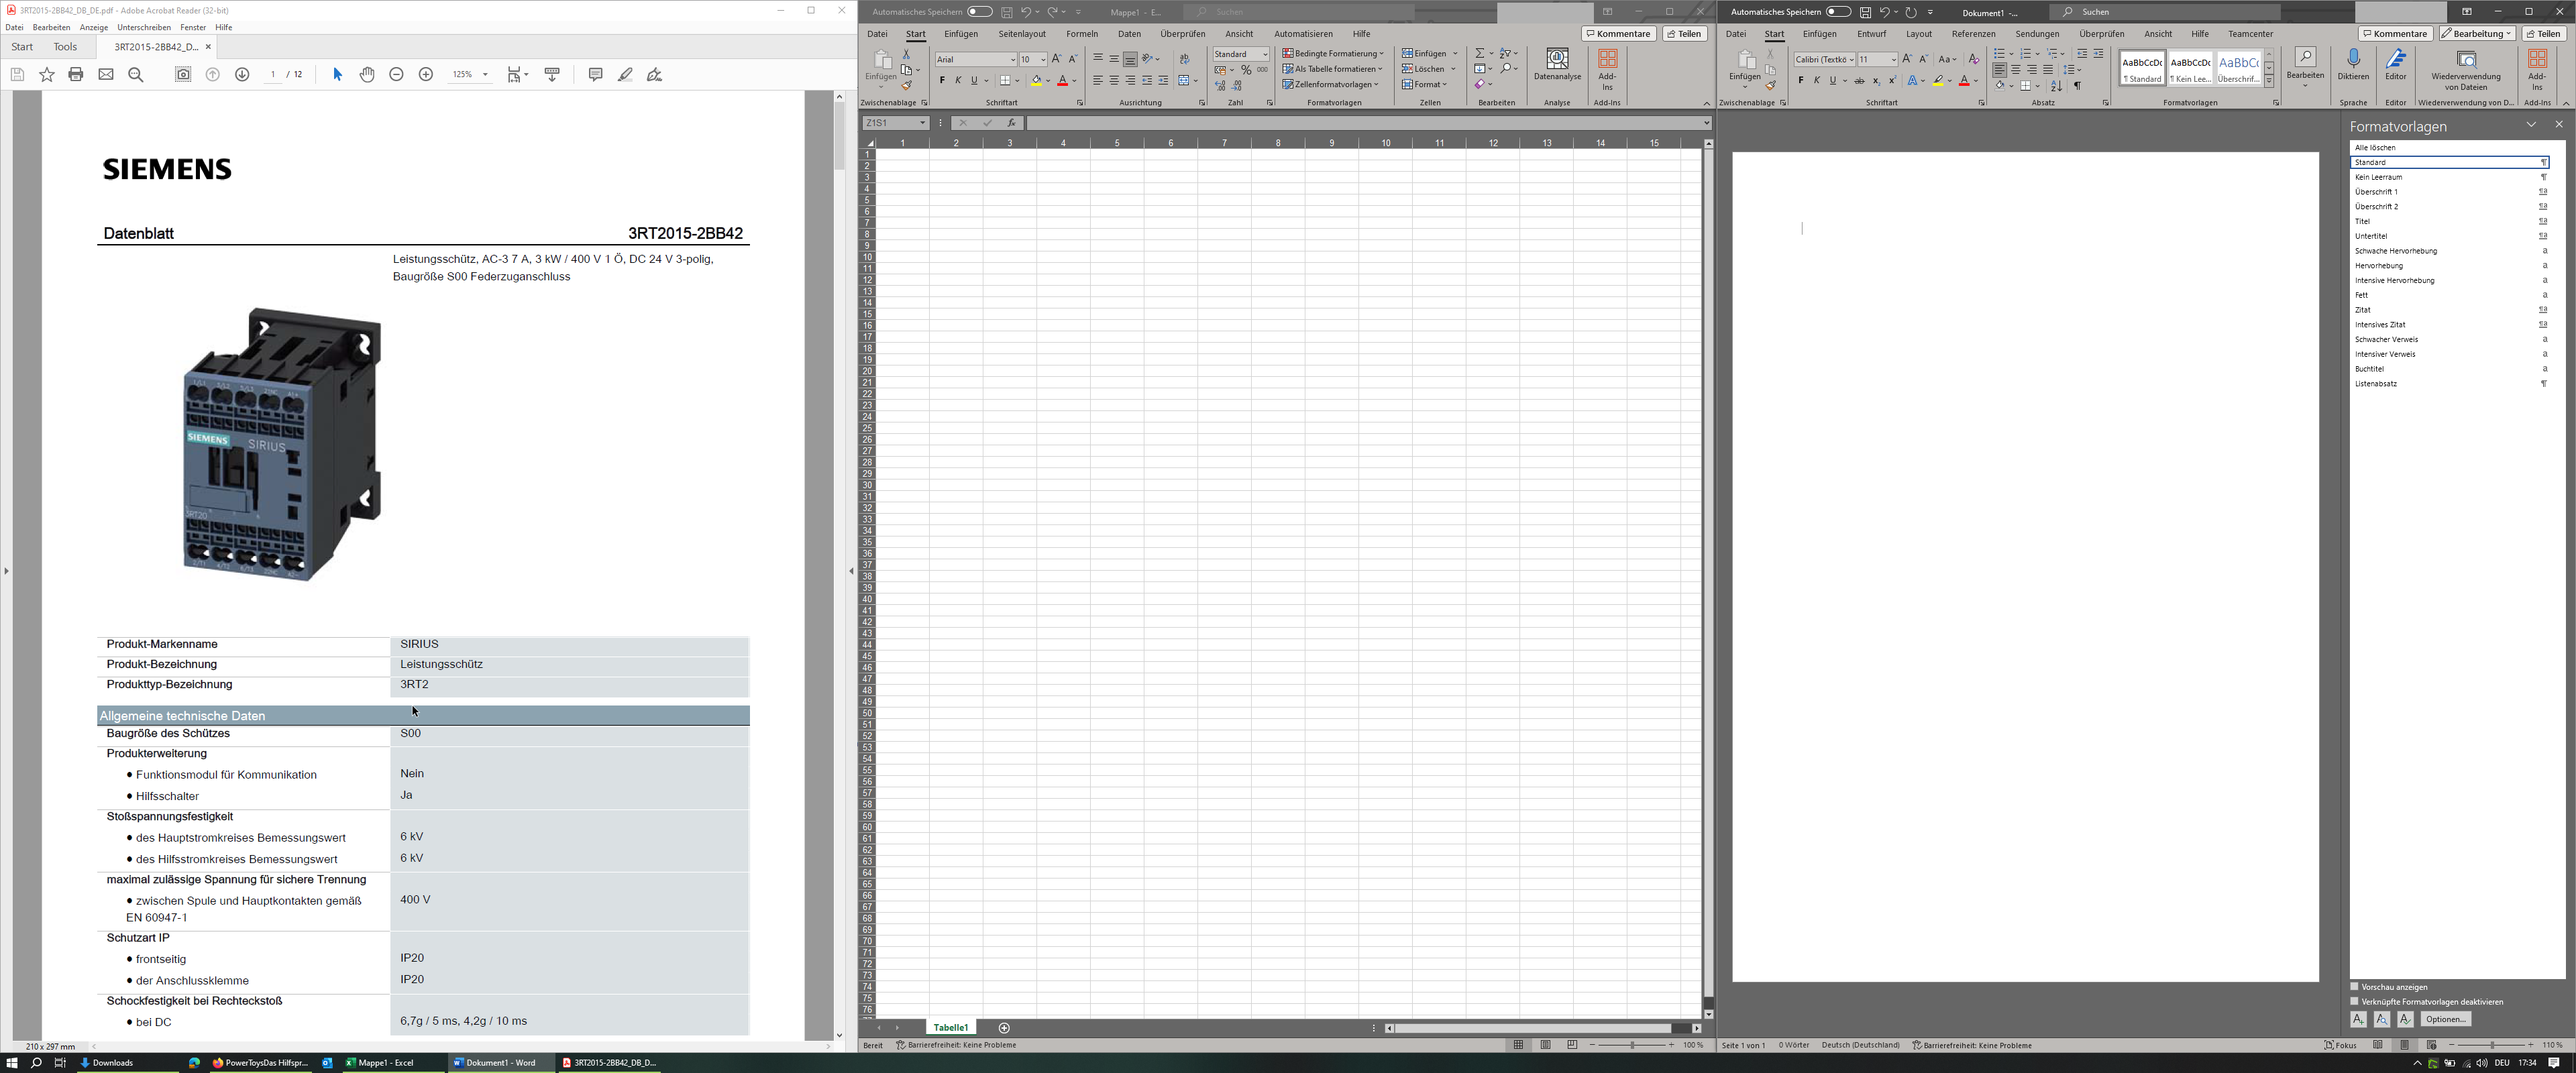Image resolution: width=2576 pixels, height=1073 pixels.
Task: Click the Acrobat print icon
Action: coord(76,75)
